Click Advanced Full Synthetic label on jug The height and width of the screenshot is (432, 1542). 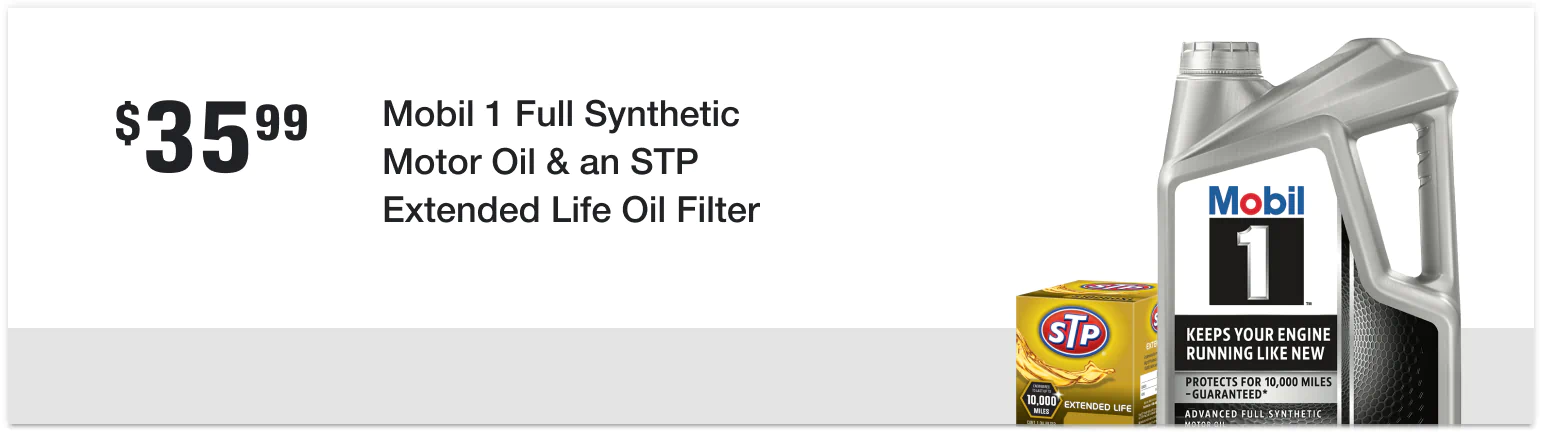(1254, 414)
